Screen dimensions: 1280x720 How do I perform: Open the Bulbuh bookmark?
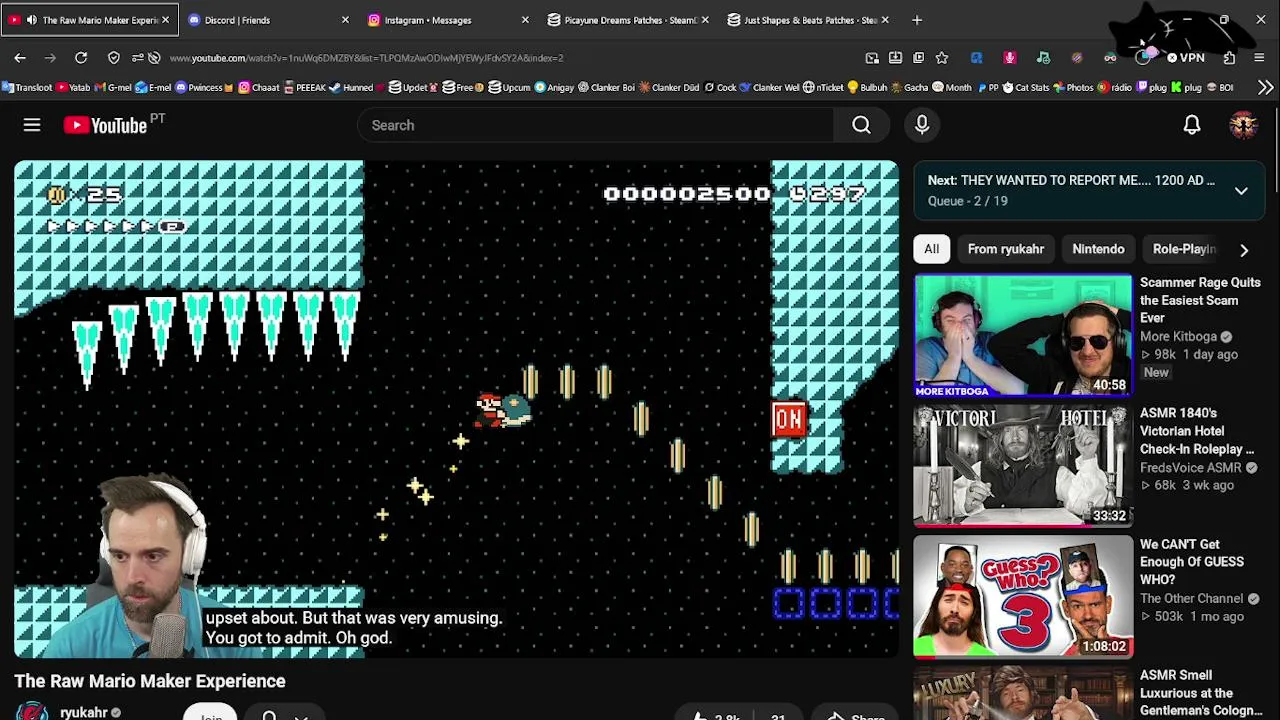click(866, 88)
